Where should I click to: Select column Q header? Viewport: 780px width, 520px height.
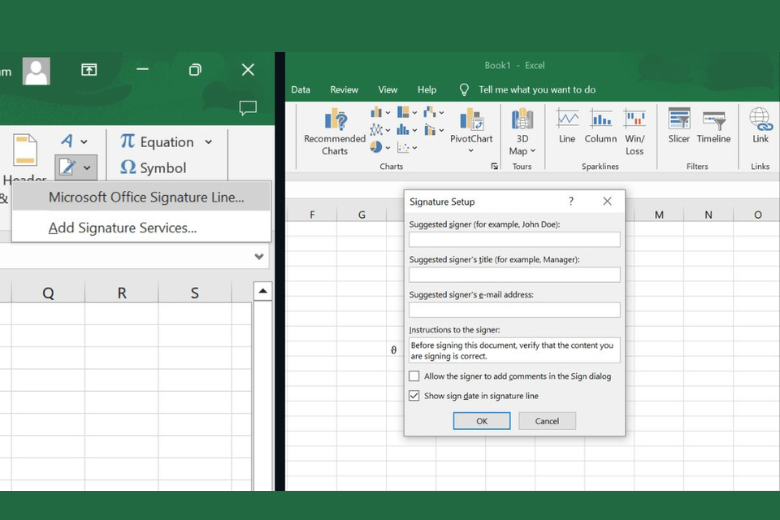coord(48,293)
